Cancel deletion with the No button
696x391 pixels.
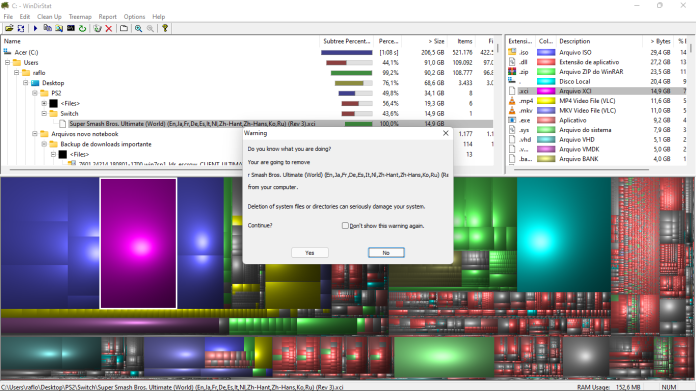(386, 253)
